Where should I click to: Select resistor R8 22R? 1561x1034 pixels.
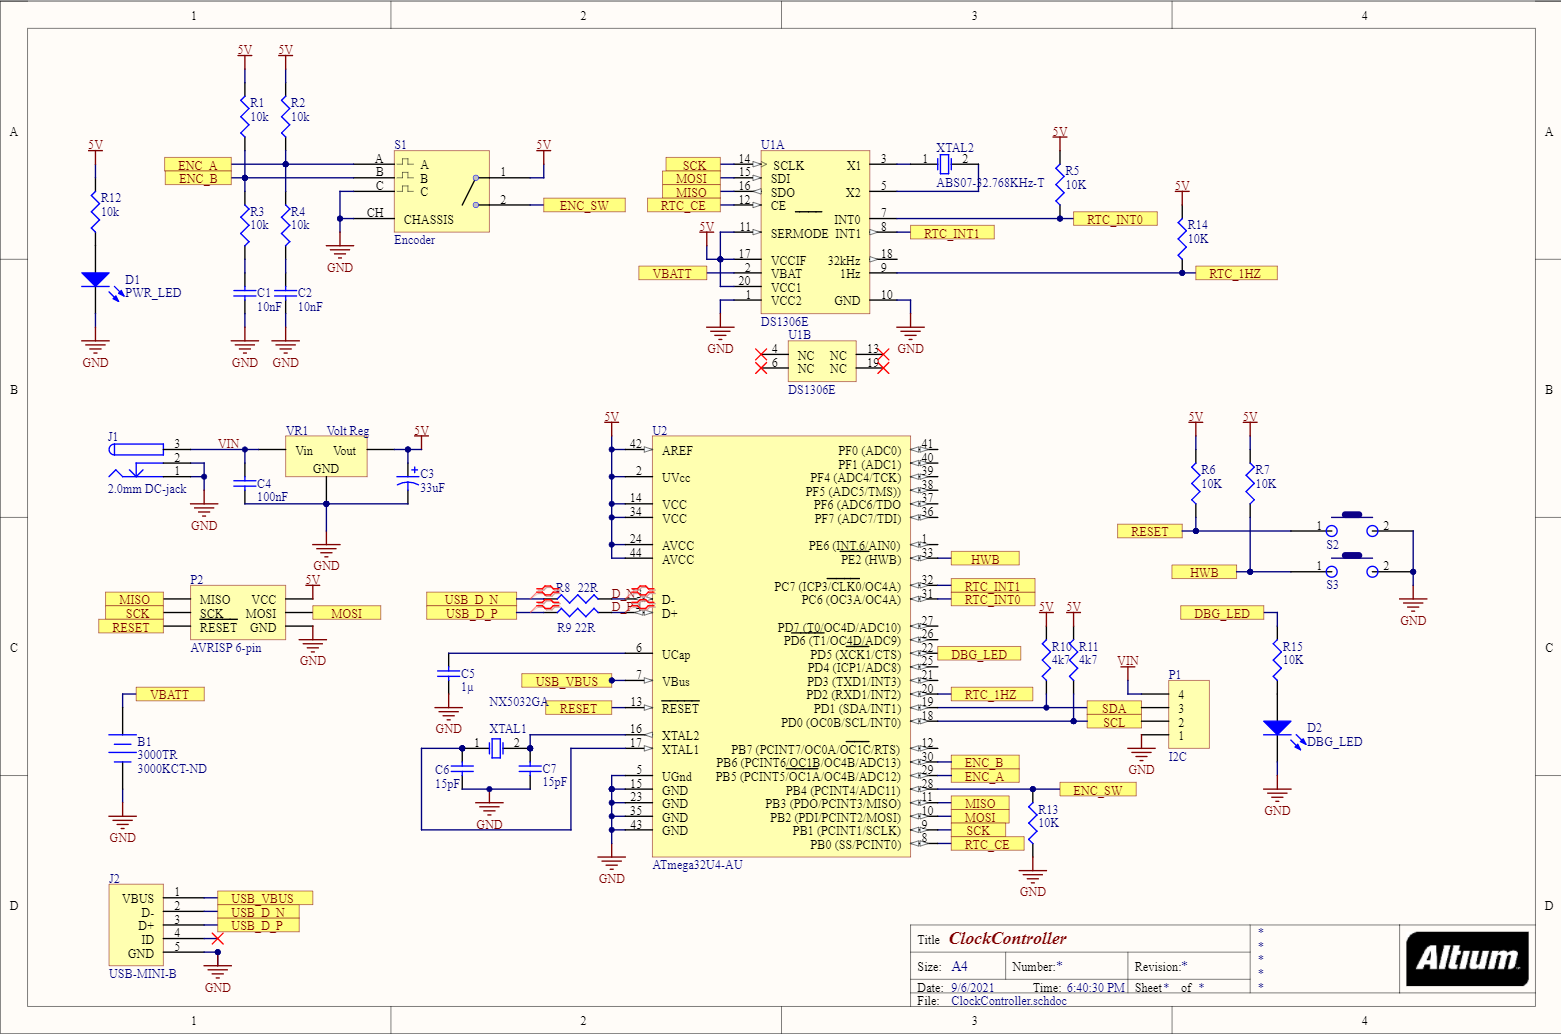coord(577,599)
